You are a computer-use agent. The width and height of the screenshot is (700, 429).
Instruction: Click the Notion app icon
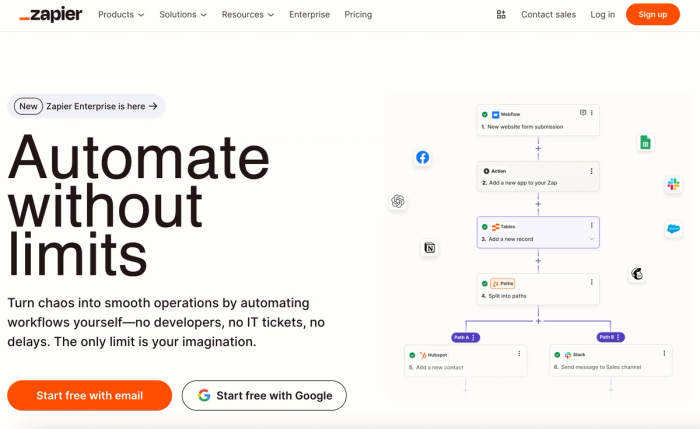429,248
